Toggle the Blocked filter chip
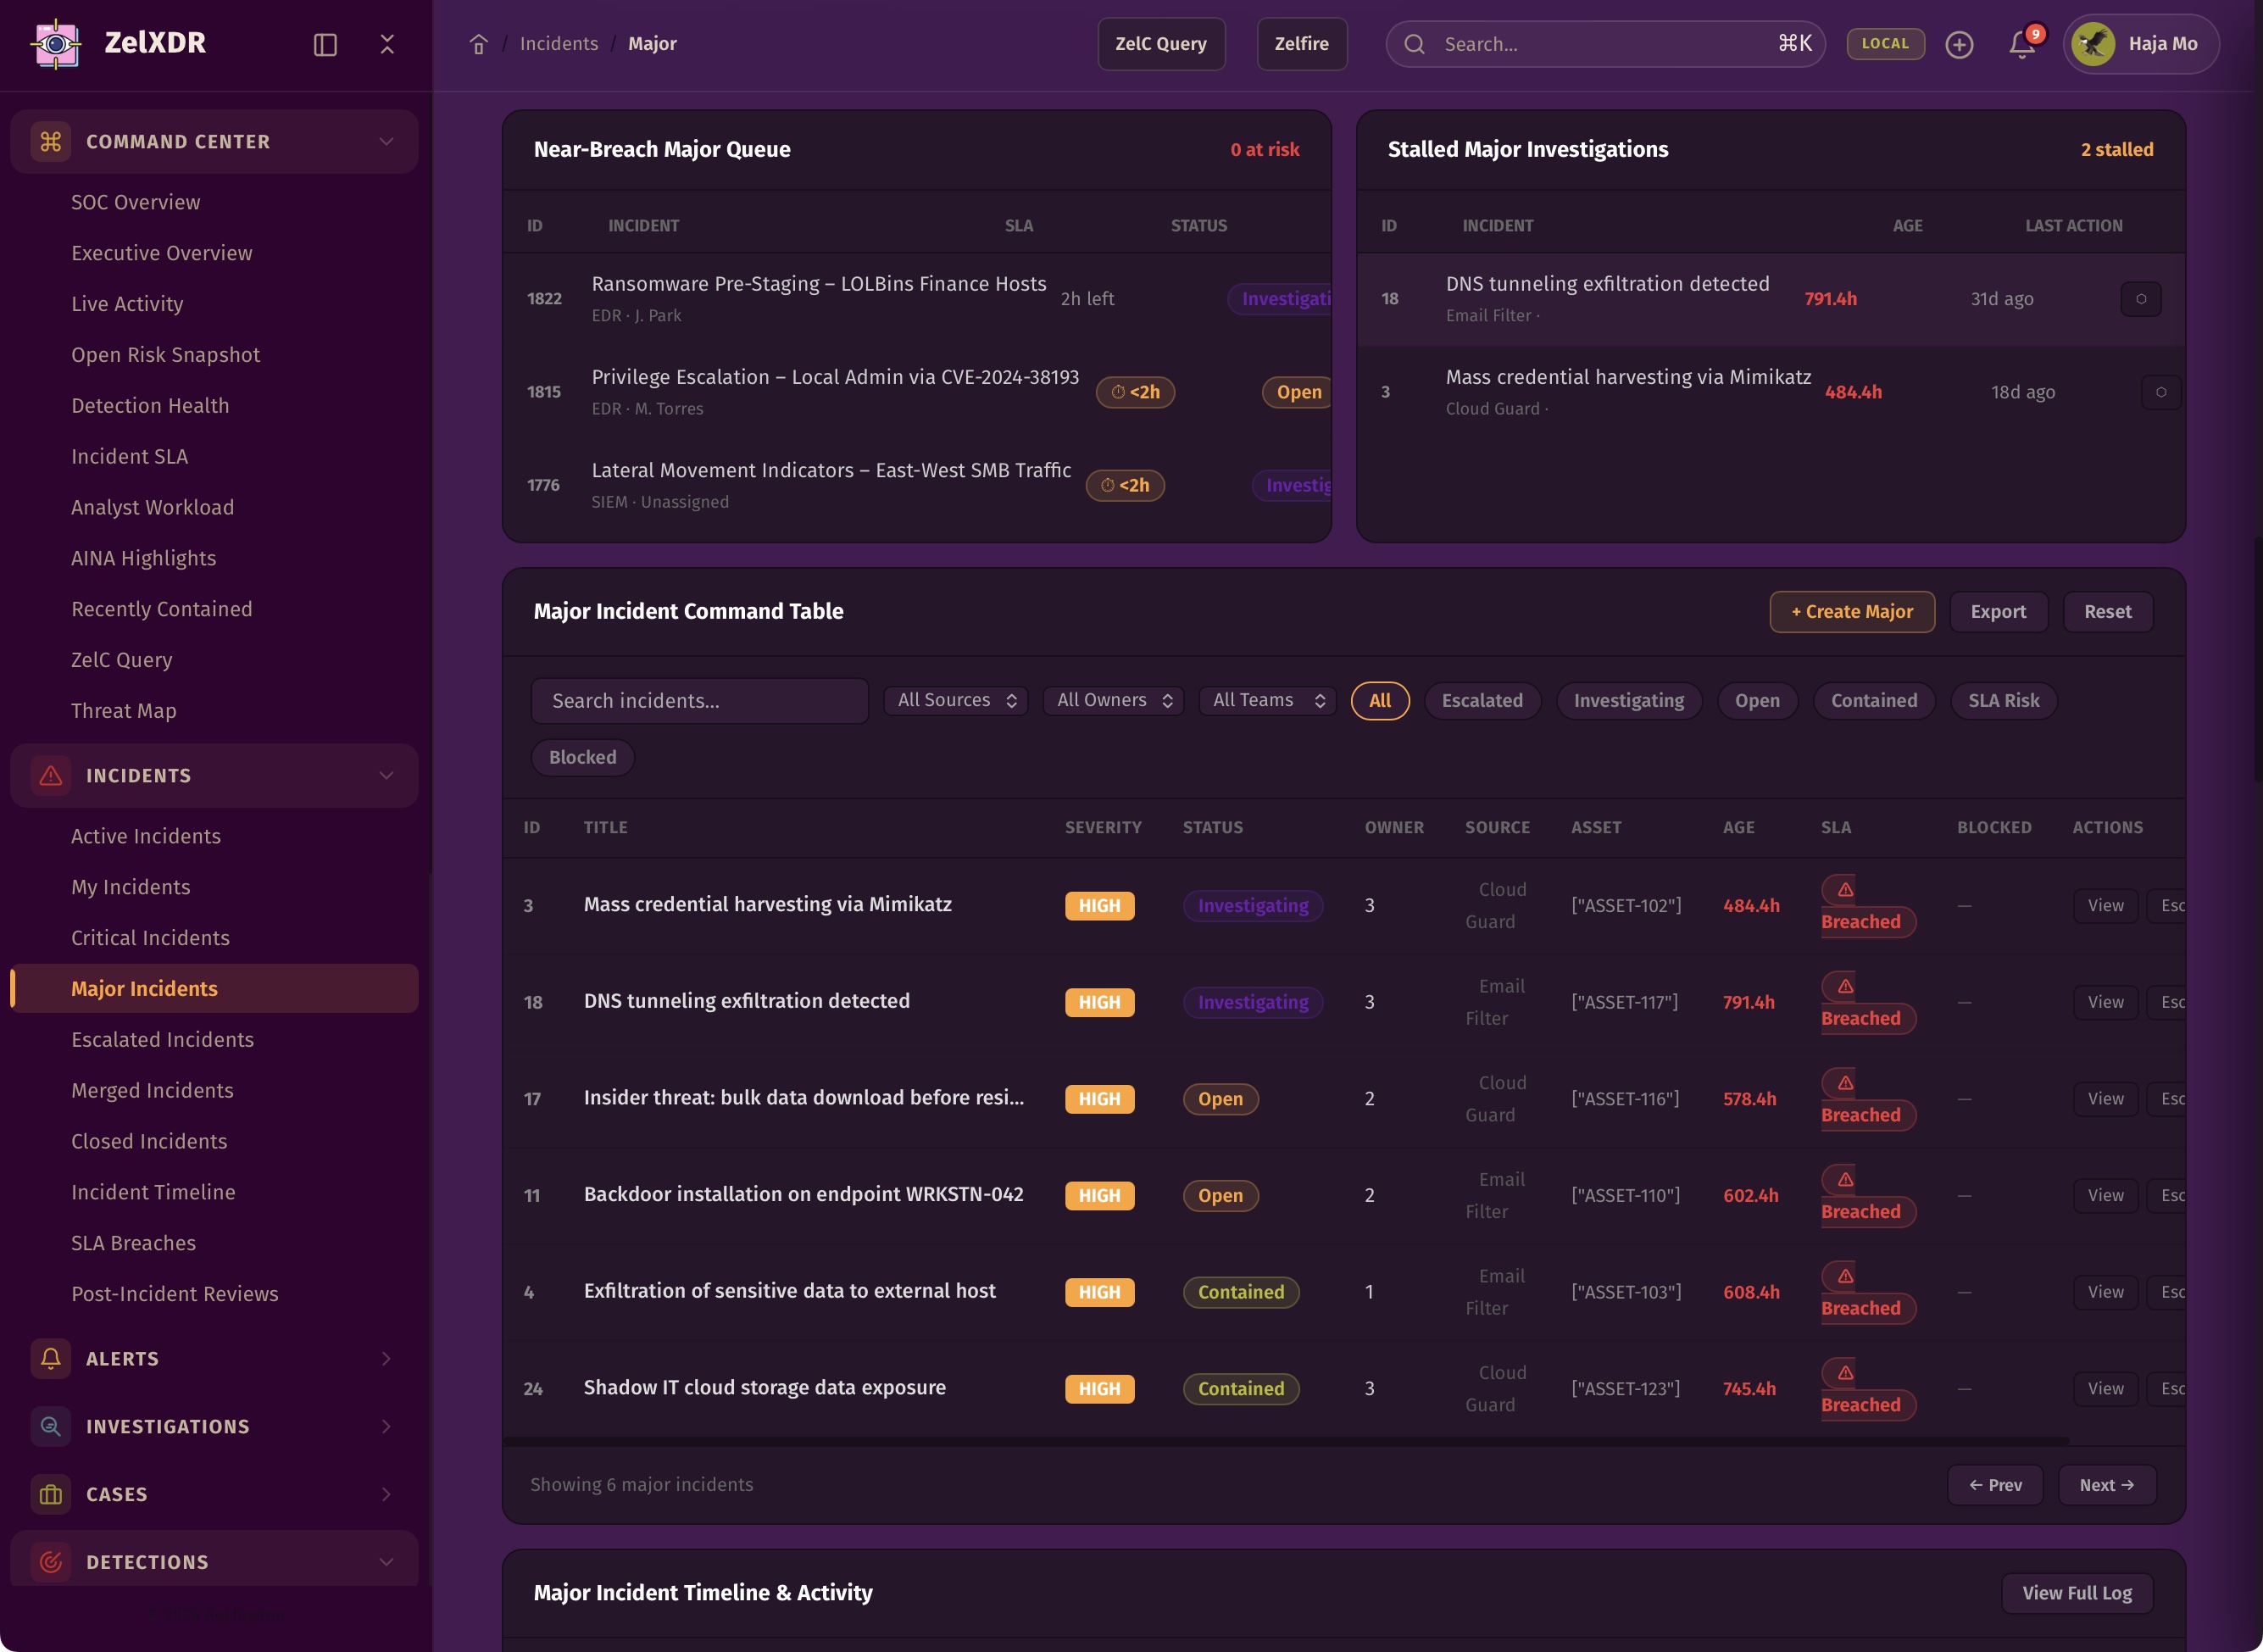Viewport: 2263px width, 1652px height. pos(582,758)
